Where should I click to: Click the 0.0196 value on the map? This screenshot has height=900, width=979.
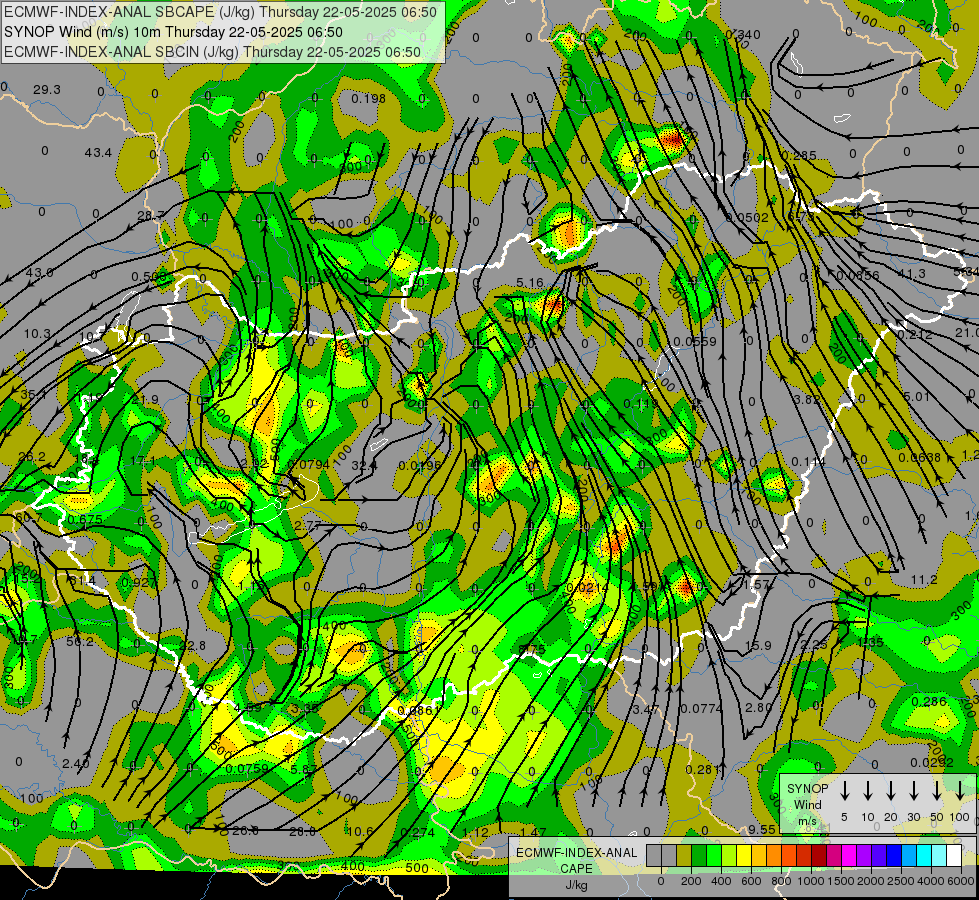coord(420,465)
